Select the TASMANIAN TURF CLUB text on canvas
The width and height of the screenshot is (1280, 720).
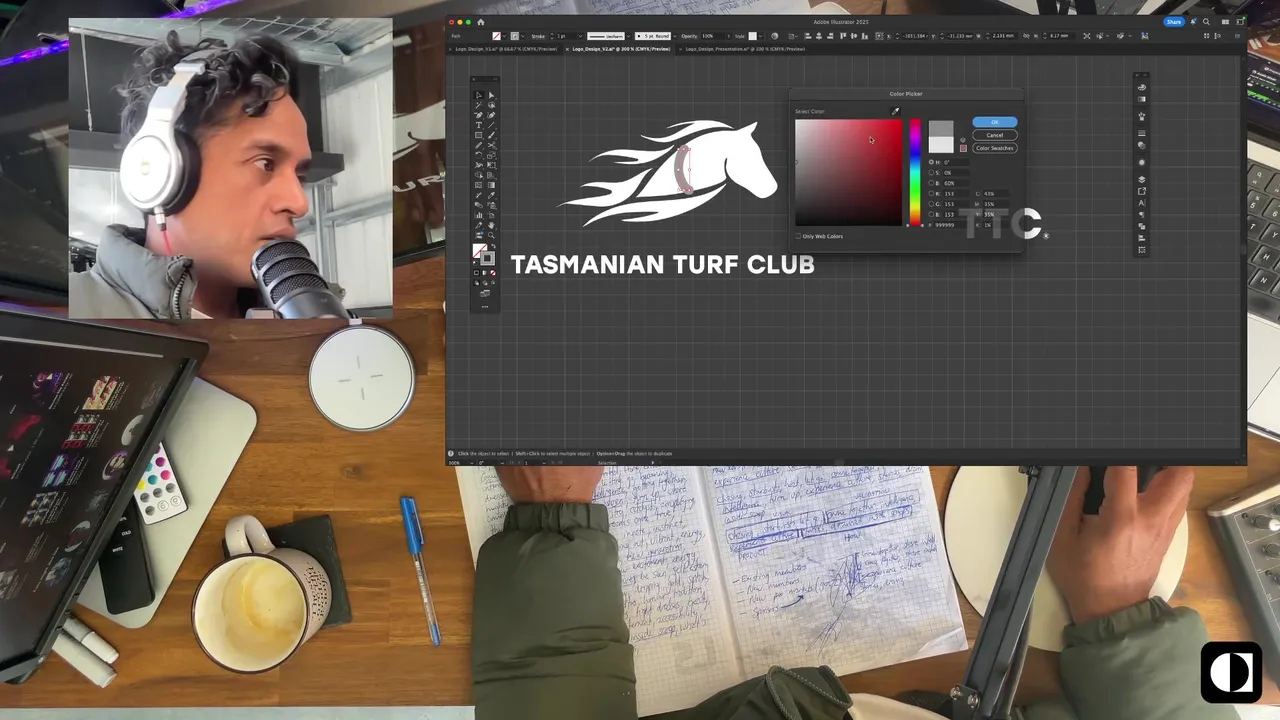click(x=662, y=265)
